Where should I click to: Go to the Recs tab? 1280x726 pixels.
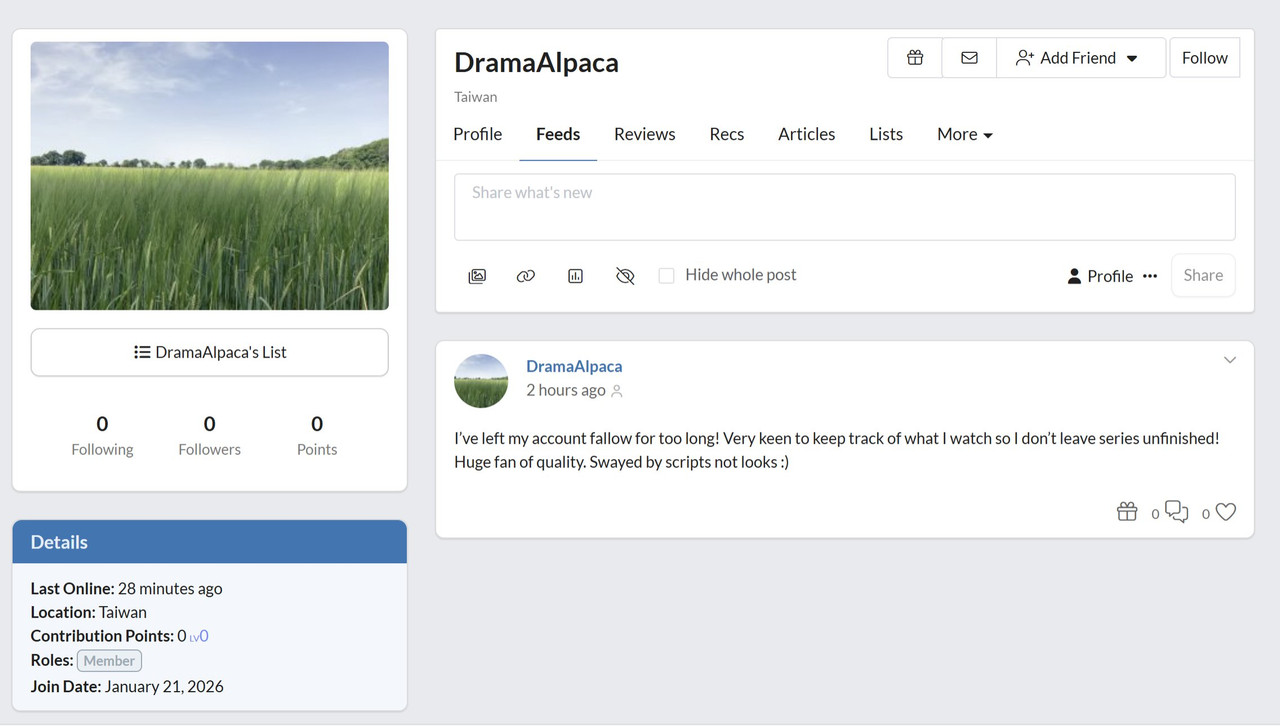click(x=727, y=134)
